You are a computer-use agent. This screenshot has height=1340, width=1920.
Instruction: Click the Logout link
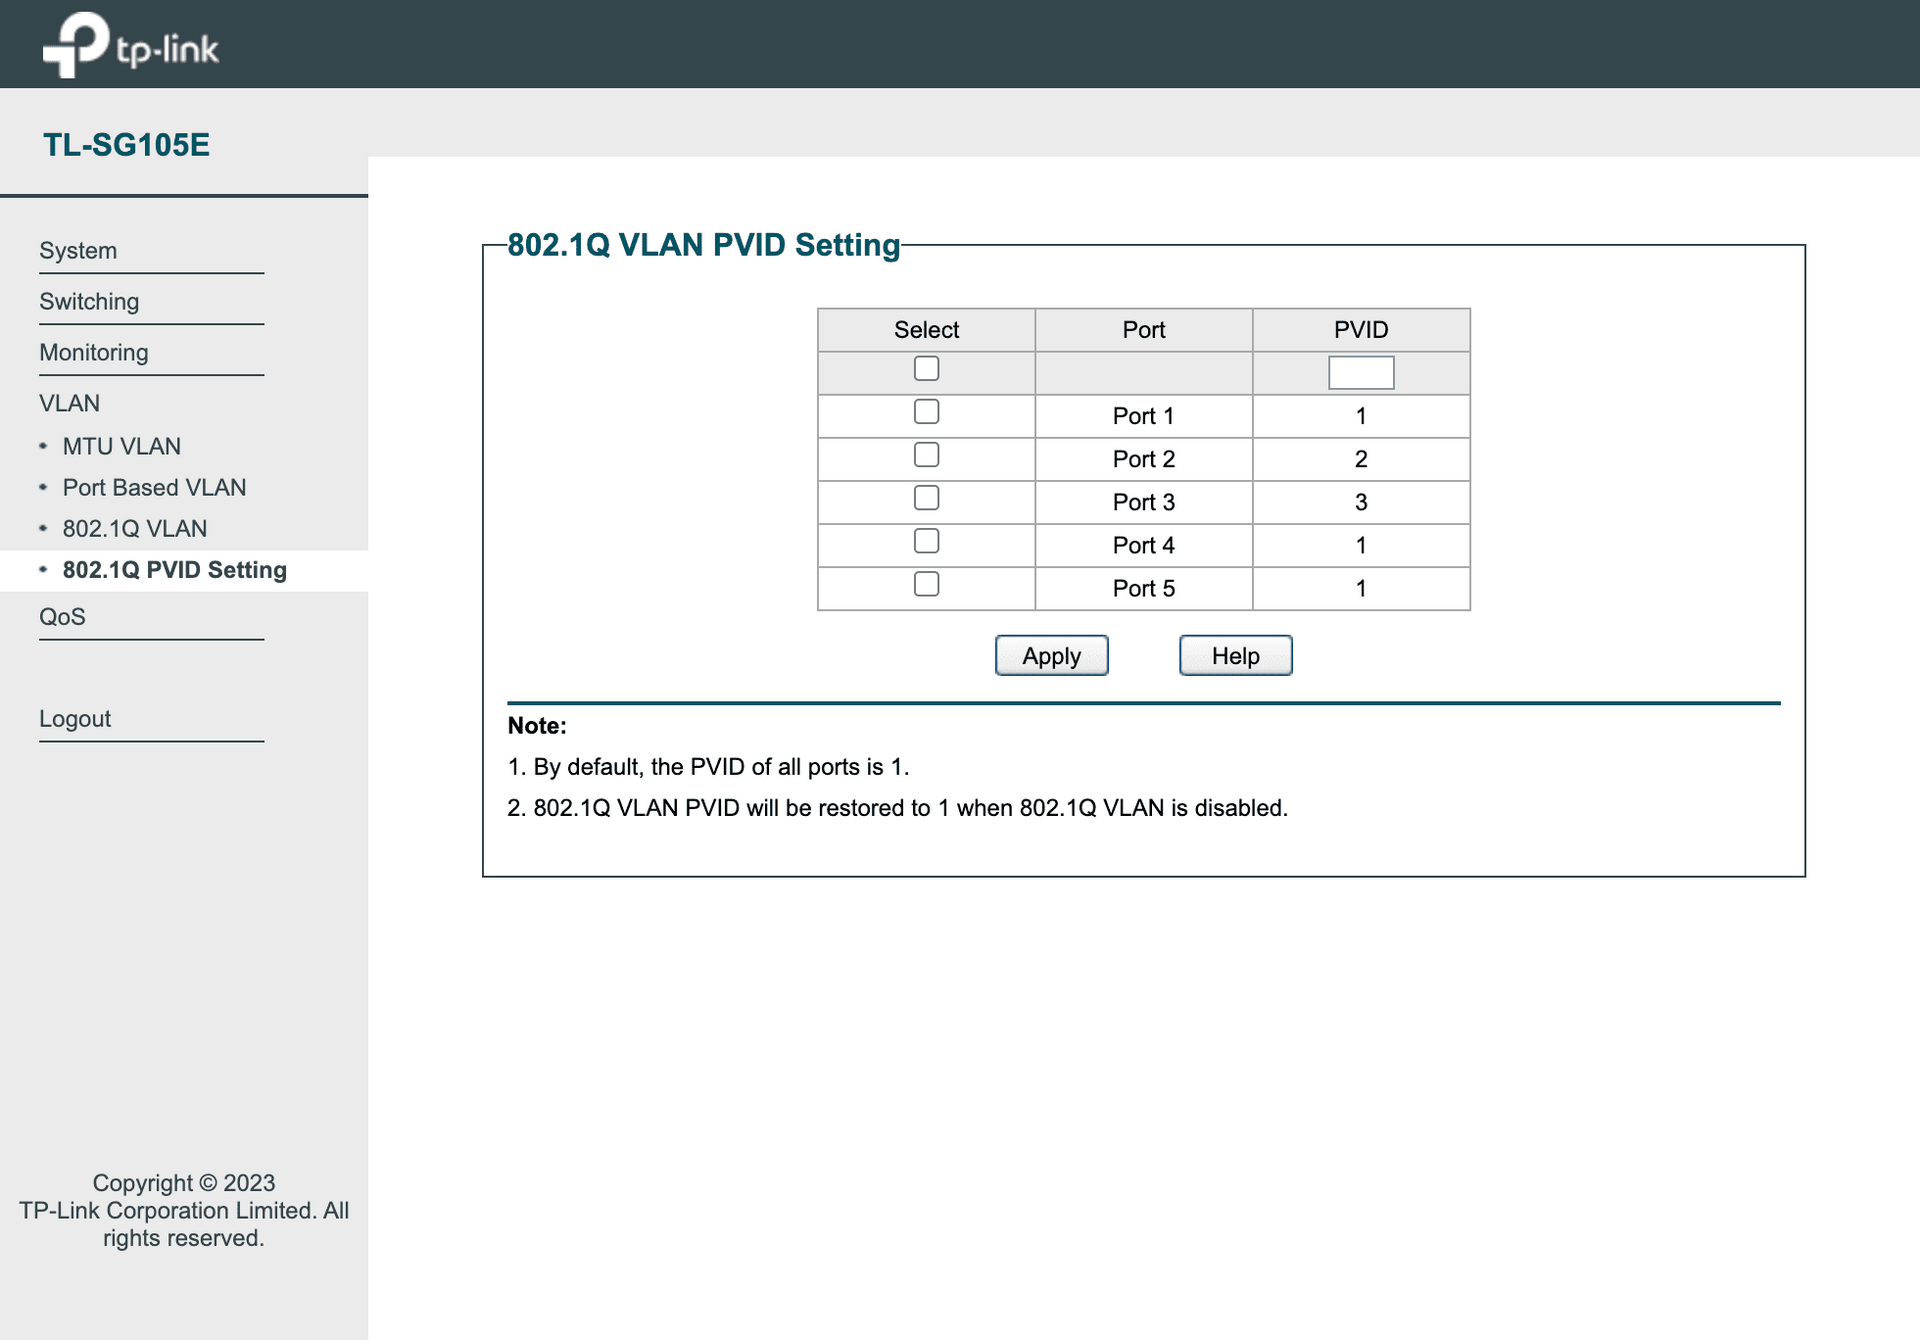coord(75,719)
